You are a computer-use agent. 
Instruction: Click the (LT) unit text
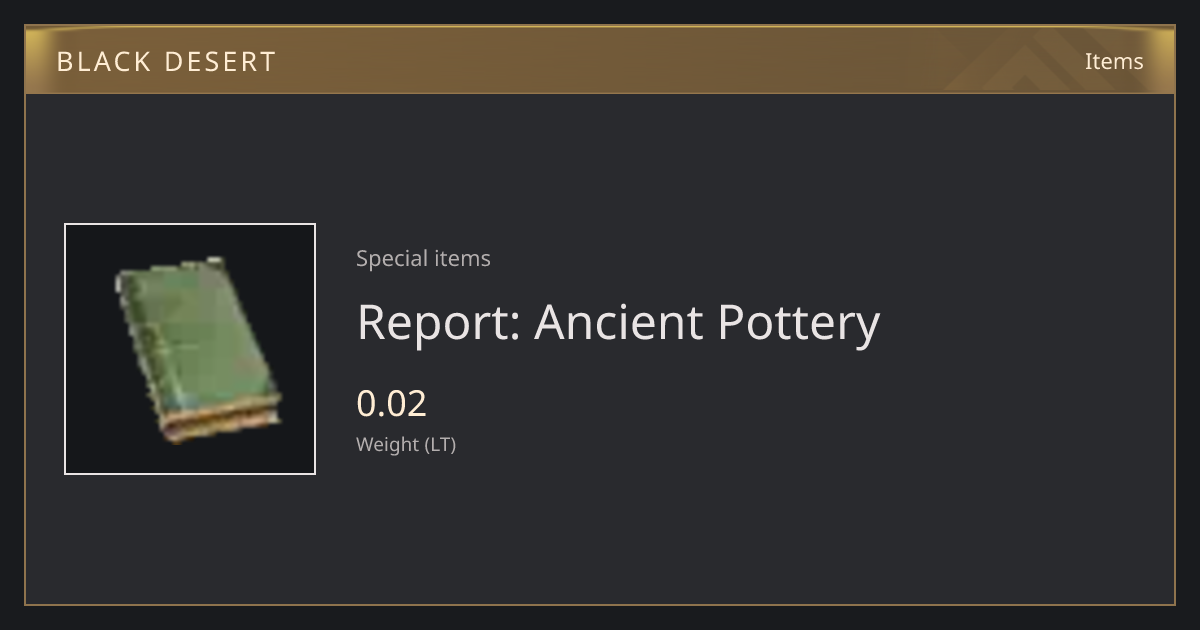tap(441, 445)
